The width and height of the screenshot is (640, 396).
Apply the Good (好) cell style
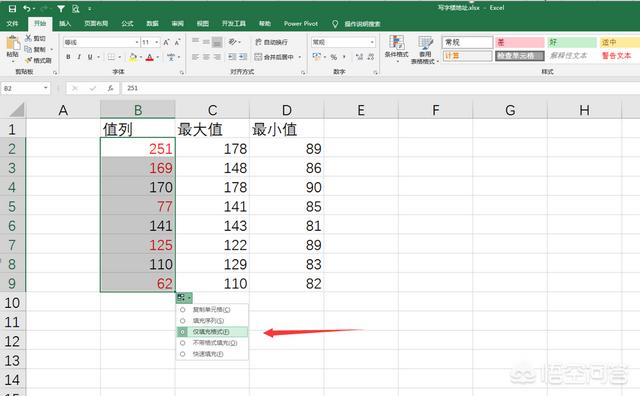click(572, 42)
